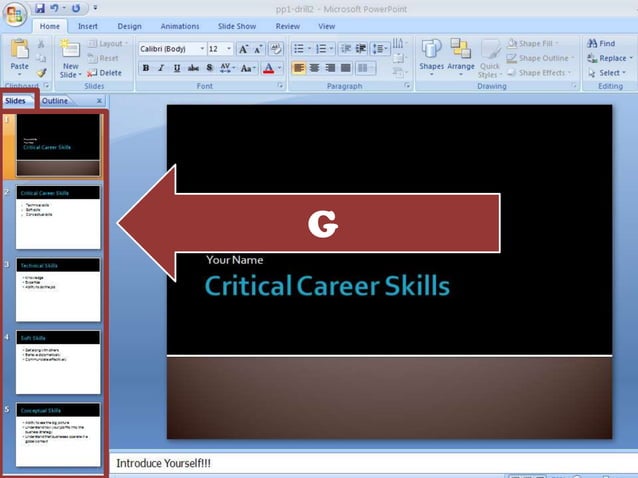Toggle bold formatting
Image resolution: width=638 pixels, height=478 pixels.
(x=146, y=68)
